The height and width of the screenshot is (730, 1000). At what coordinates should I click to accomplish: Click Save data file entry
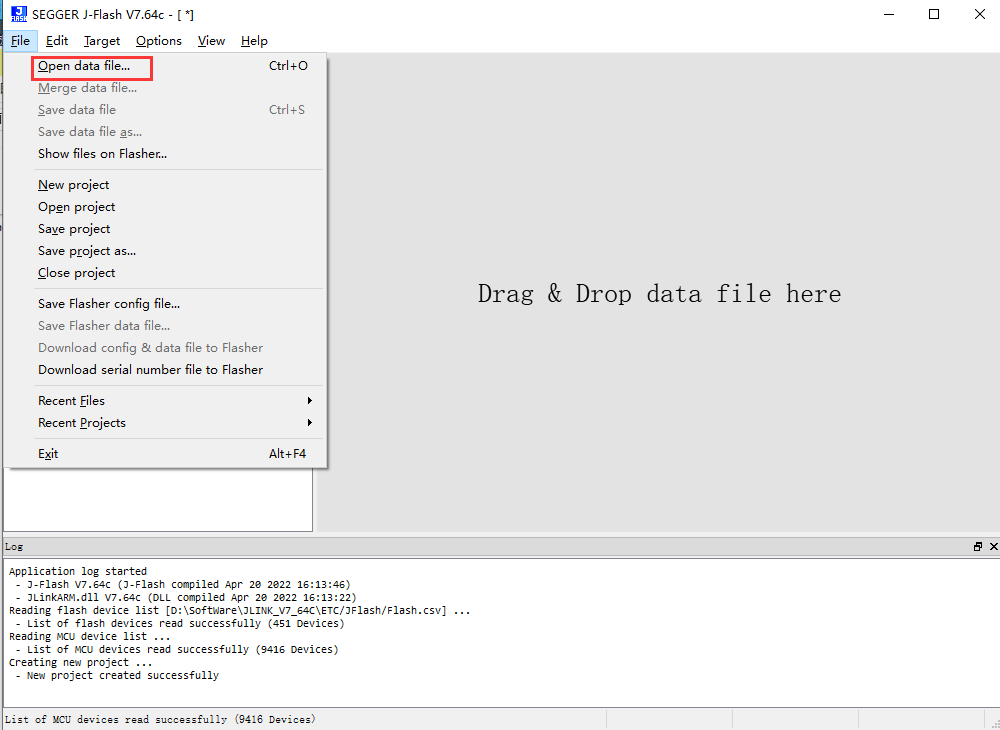click(166, 110)
